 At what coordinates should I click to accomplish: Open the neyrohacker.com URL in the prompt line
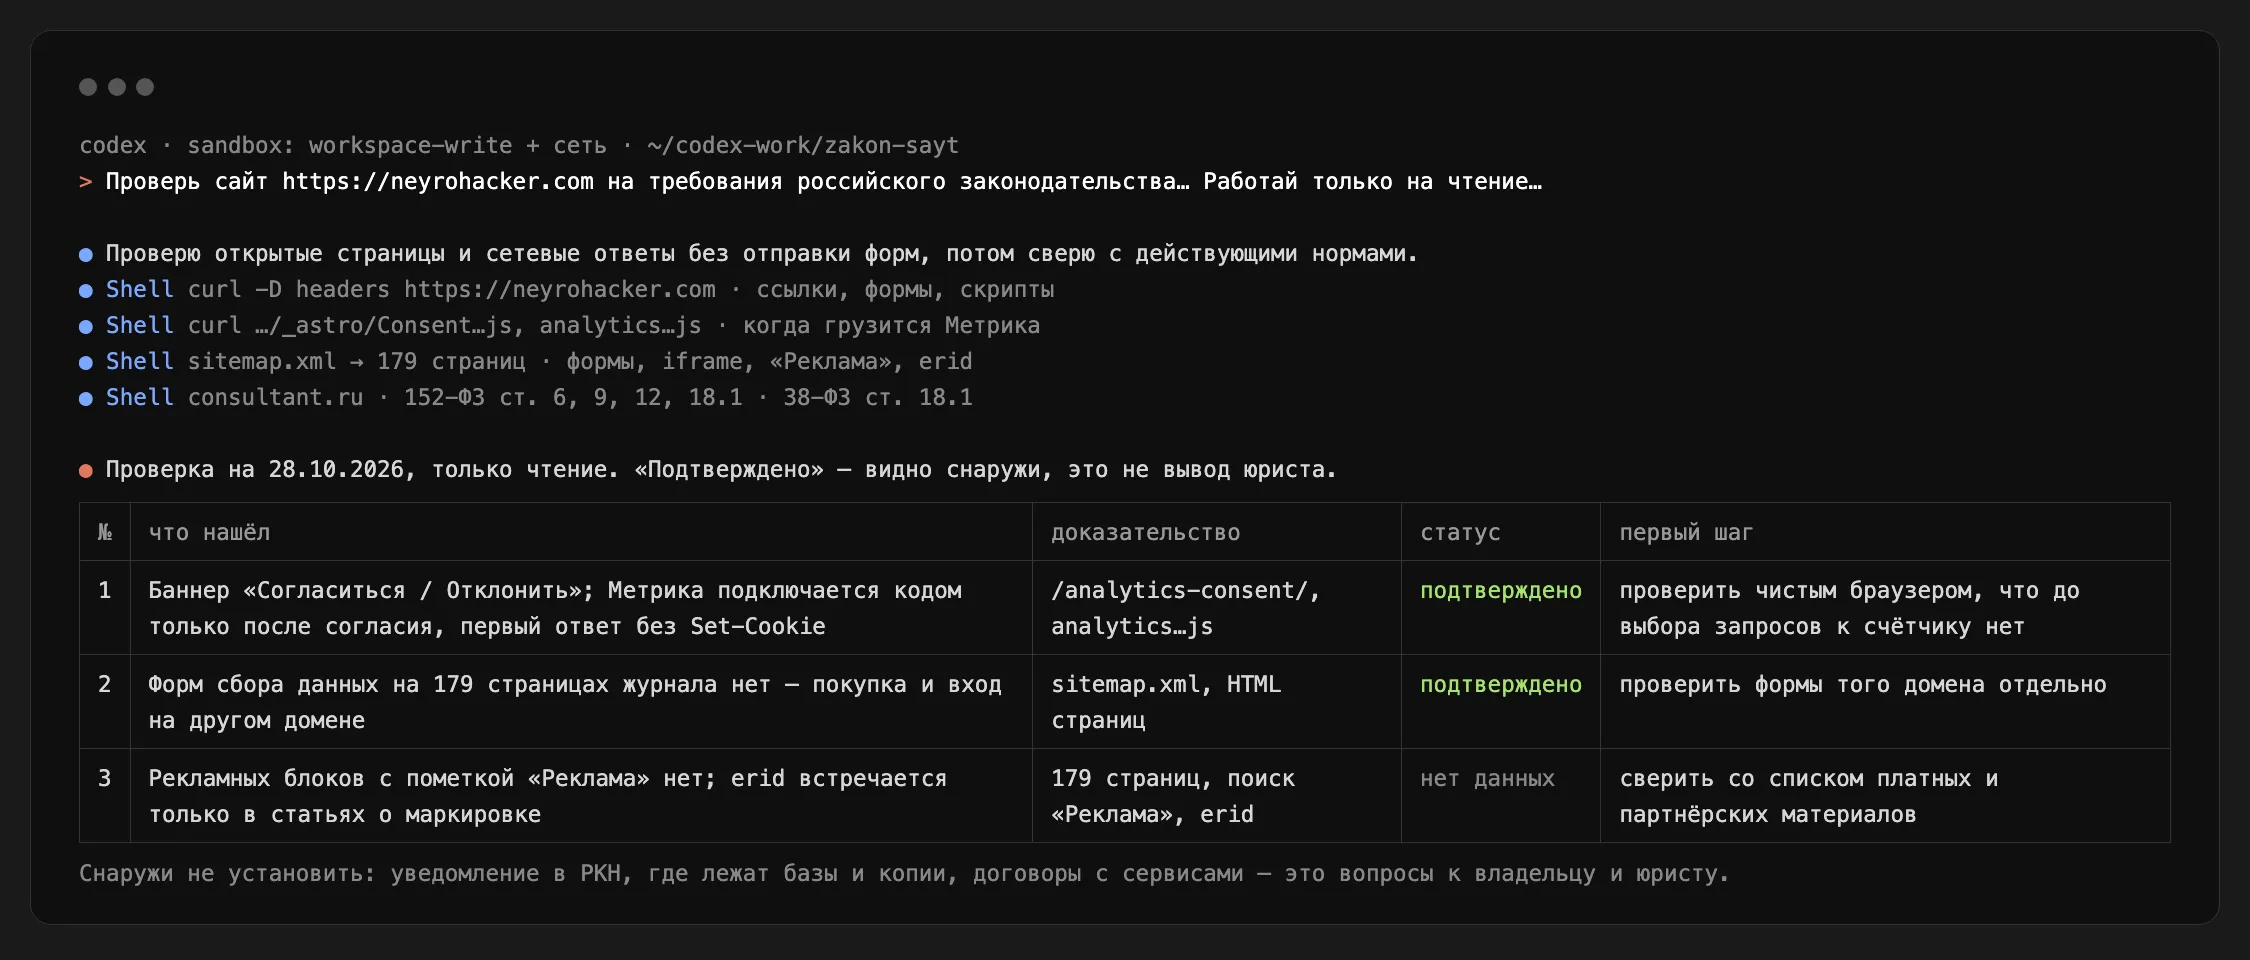click(438, 182)
